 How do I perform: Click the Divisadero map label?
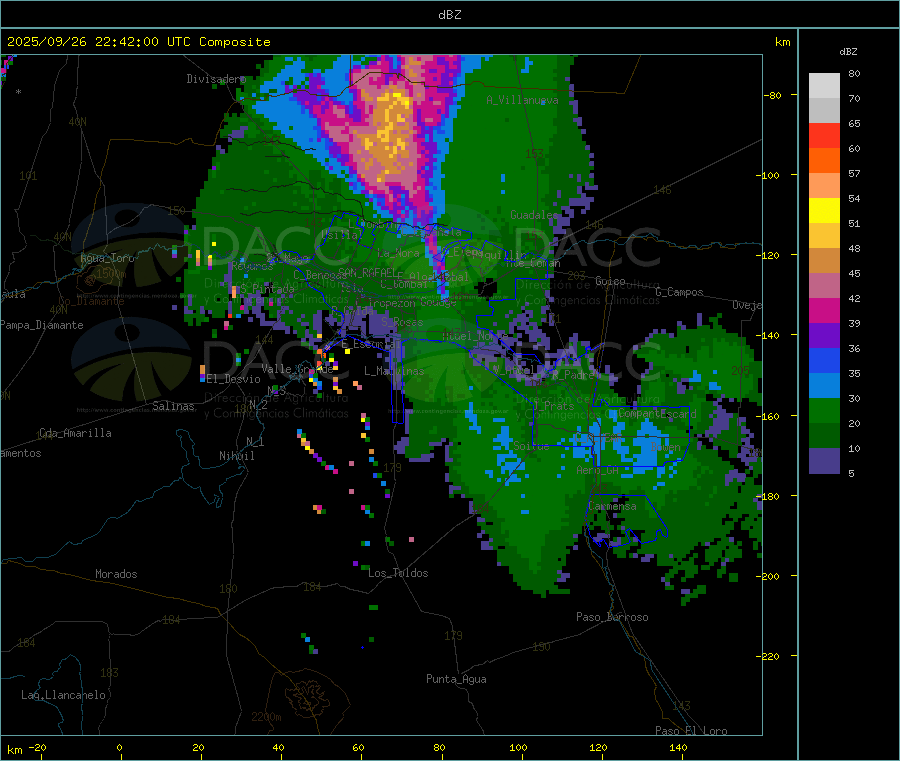[x=216, y=79]
